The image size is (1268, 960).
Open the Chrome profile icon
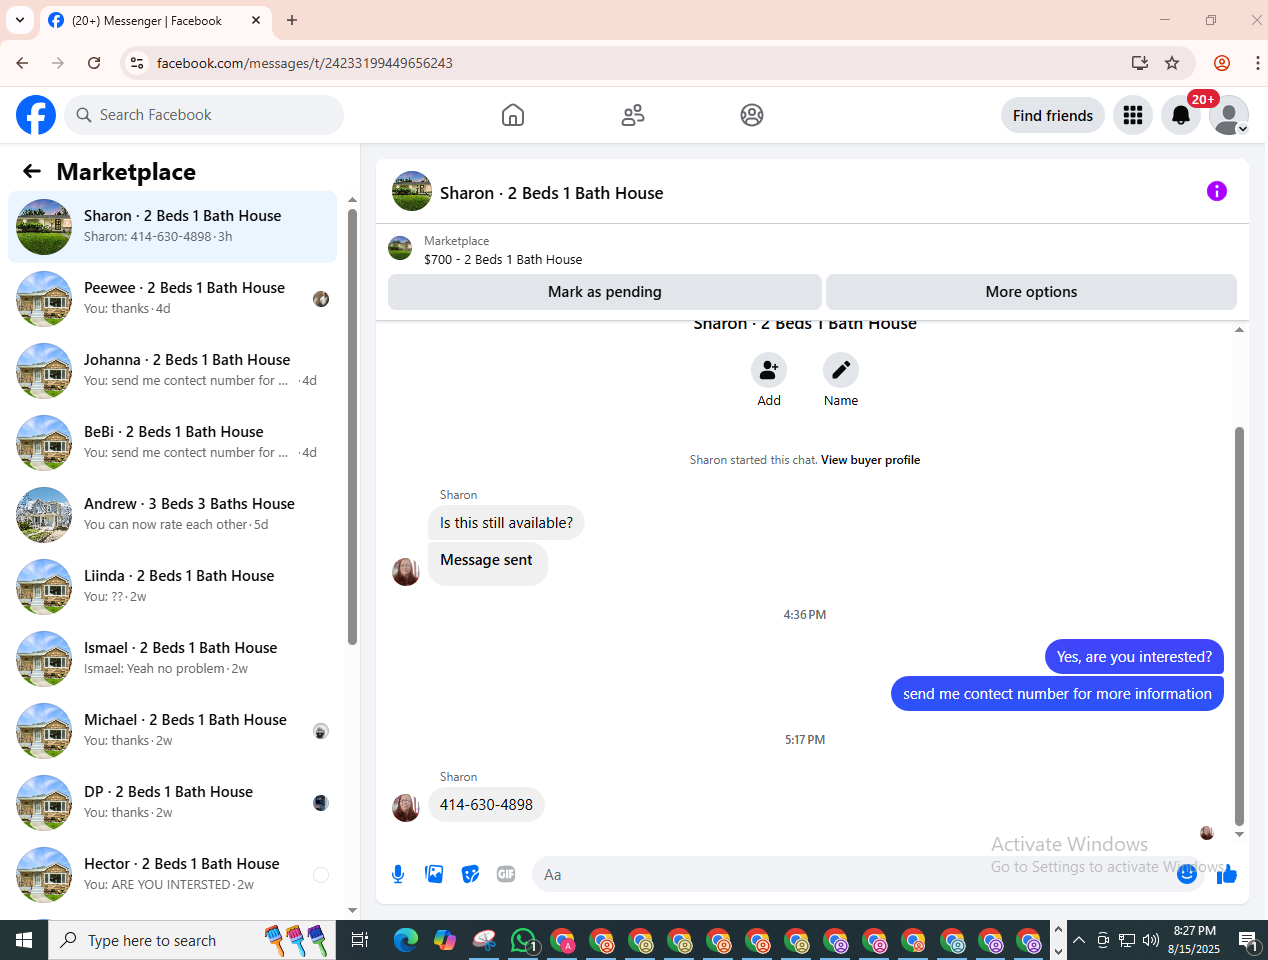click(1222, 63)
